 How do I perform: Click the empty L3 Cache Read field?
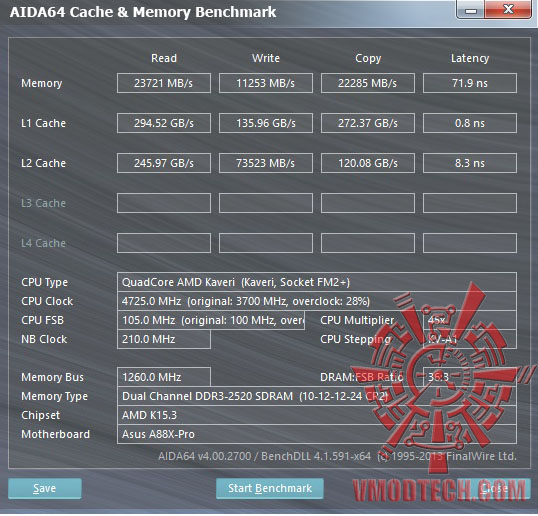pyautogui.click(x=164, y=203)
